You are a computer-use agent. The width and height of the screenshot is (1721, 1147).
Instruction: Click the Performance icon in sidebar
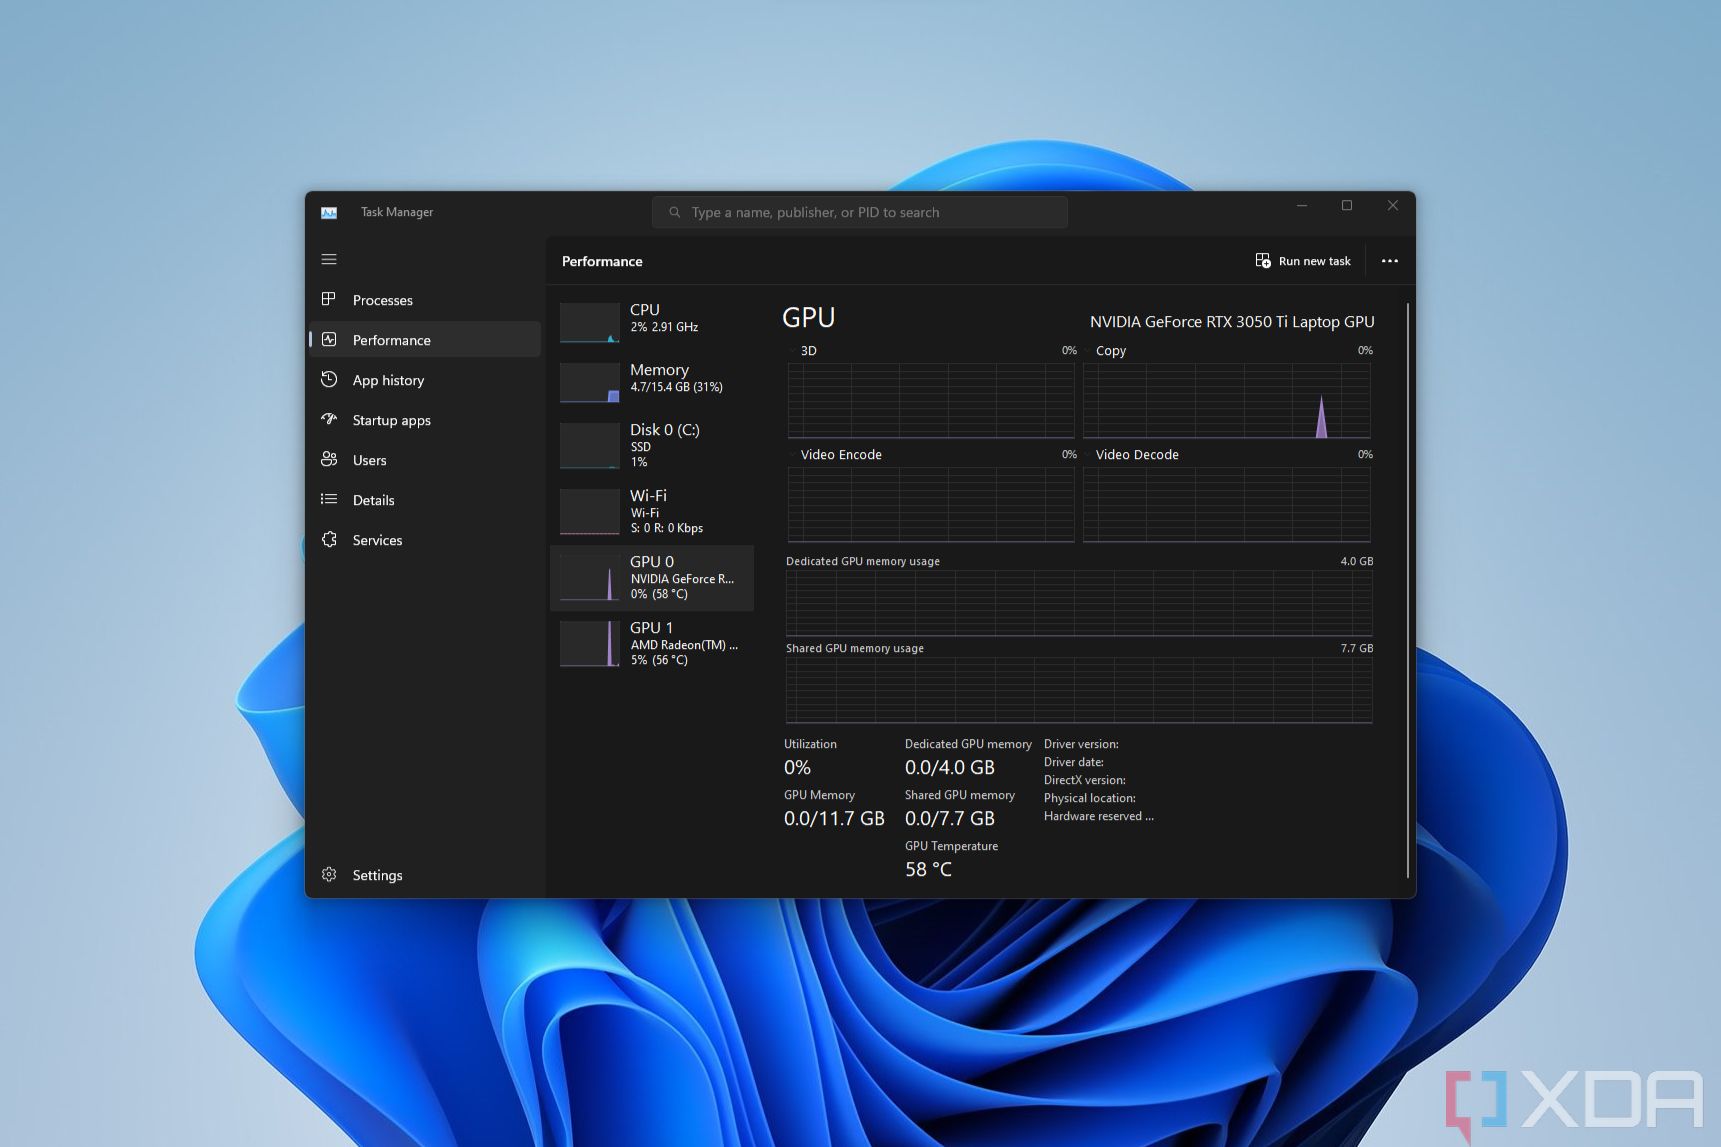pos(328,339)
